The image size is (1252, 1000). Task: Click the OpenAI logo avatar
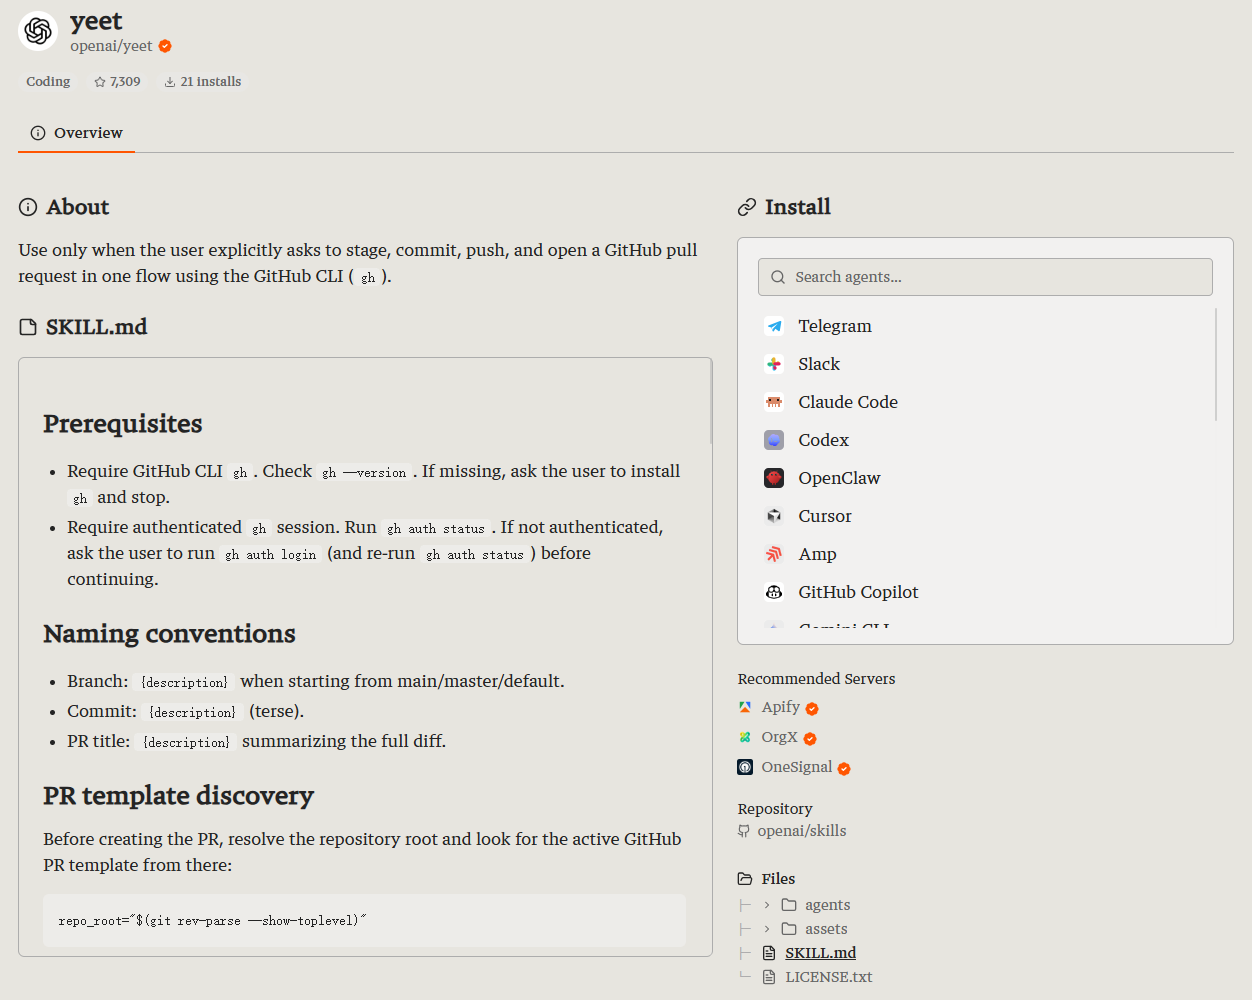click(38, 31)
